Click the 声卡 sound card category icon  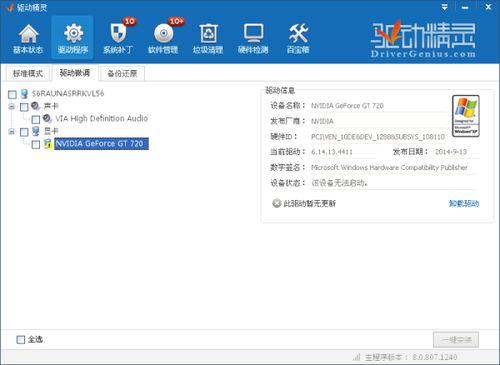pos(35,106)
